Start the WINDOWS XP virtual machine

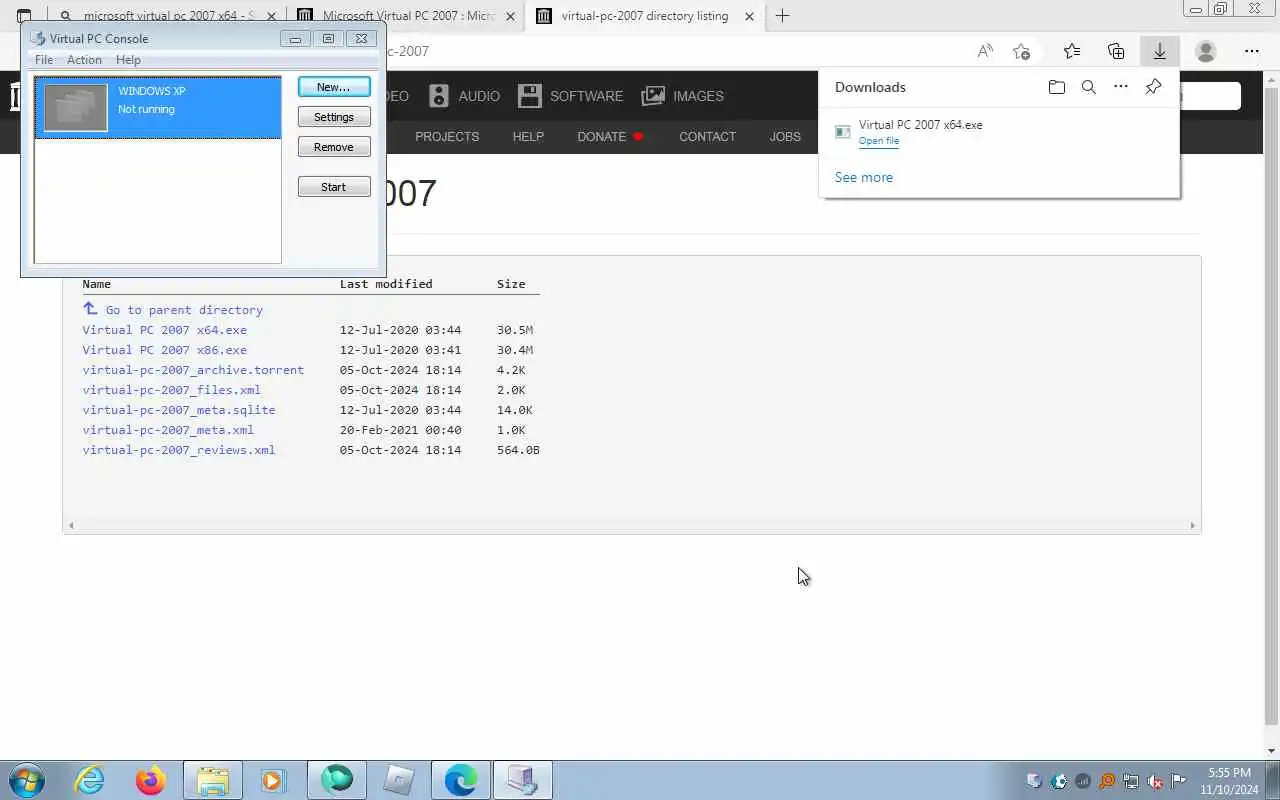click(334, 187)
